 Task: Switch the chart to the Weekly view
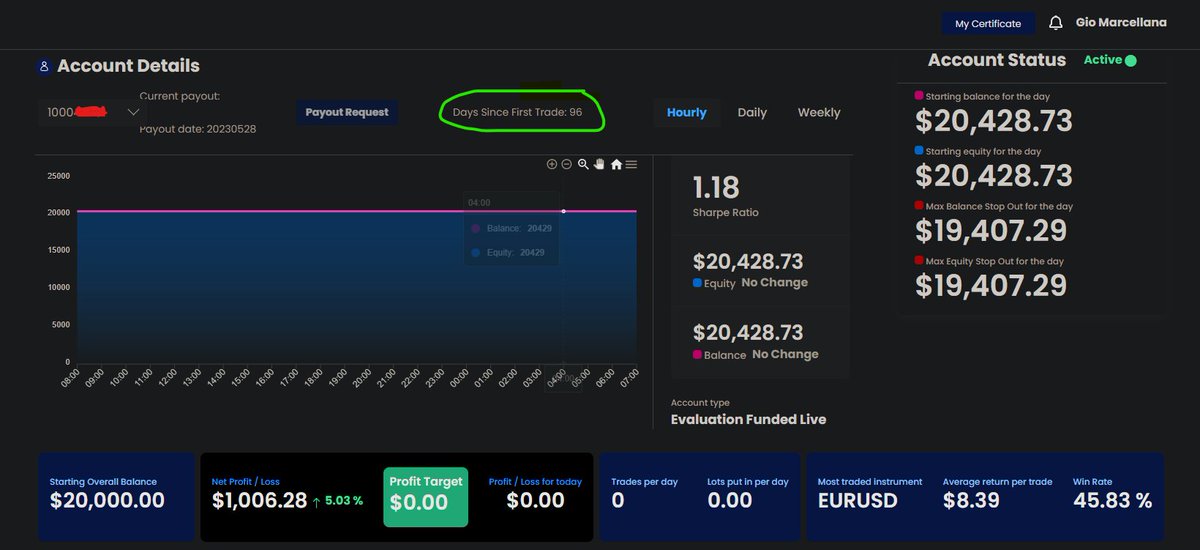[x=819, y=112]
